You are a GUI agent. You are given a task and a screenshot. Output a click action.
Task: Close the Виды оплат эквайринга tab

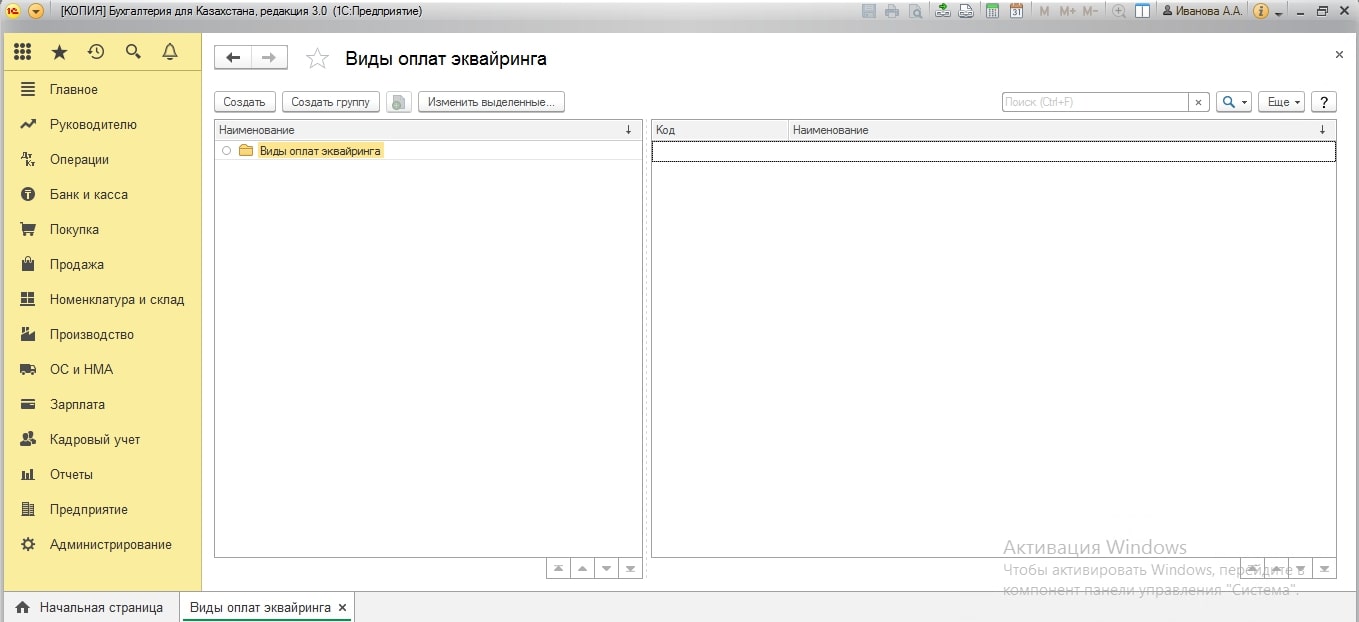tap(342, 607)
